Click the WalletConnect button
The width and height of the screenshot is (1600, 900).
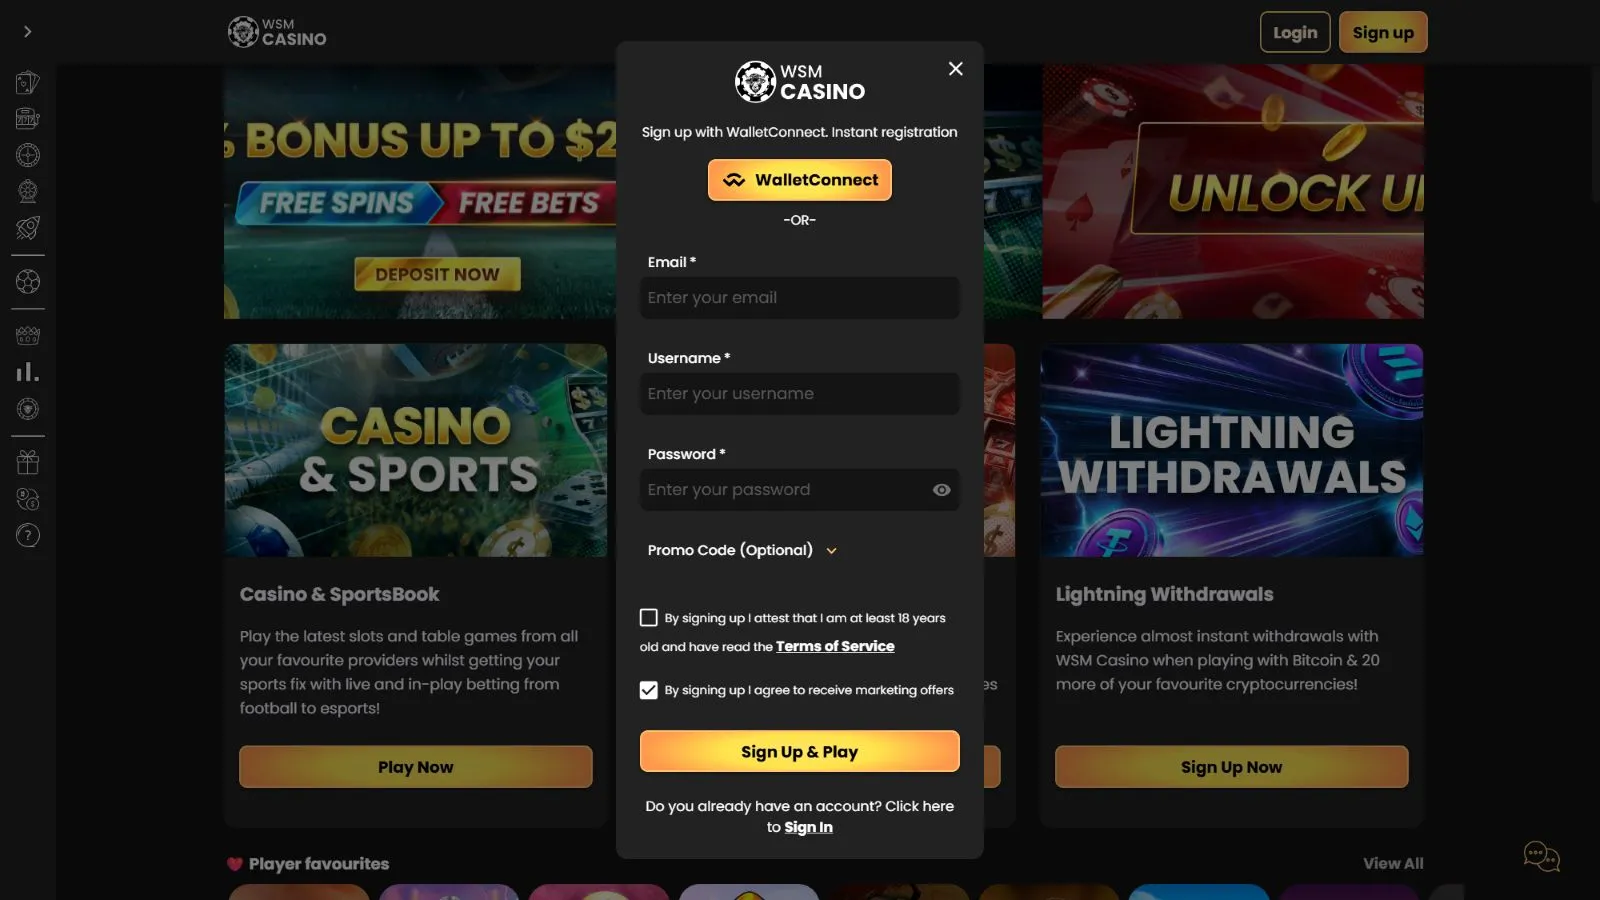[x=800, y=180]
